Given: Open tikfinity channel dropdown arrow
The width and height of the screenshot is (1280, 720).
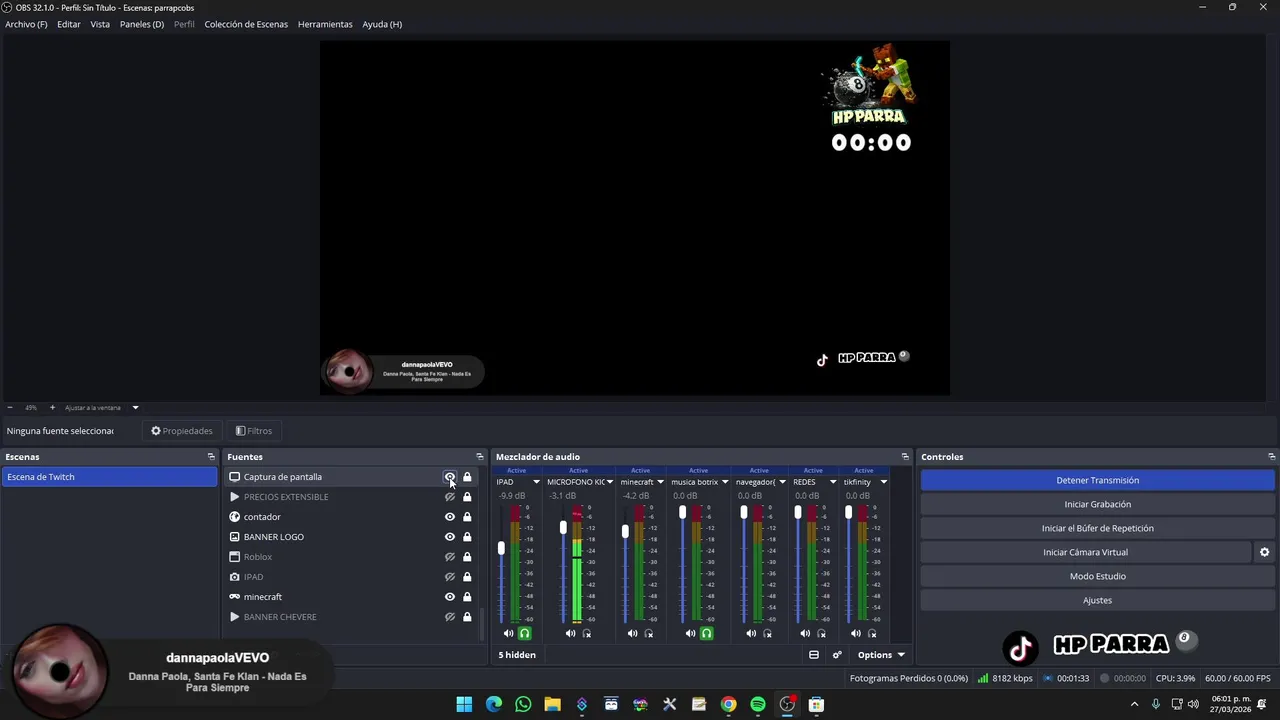Looking at the screenshot, I should coord(883,482).
